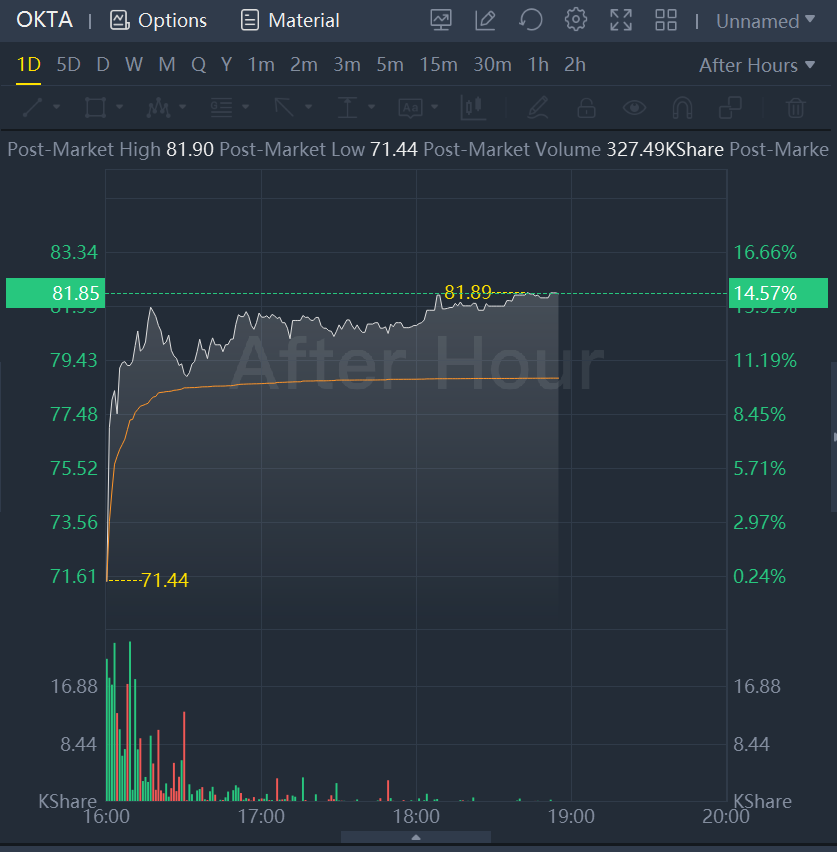Click the 83.34 price axis label
The width and height of the screenshot is (837, 852).
tap(74, 253)
